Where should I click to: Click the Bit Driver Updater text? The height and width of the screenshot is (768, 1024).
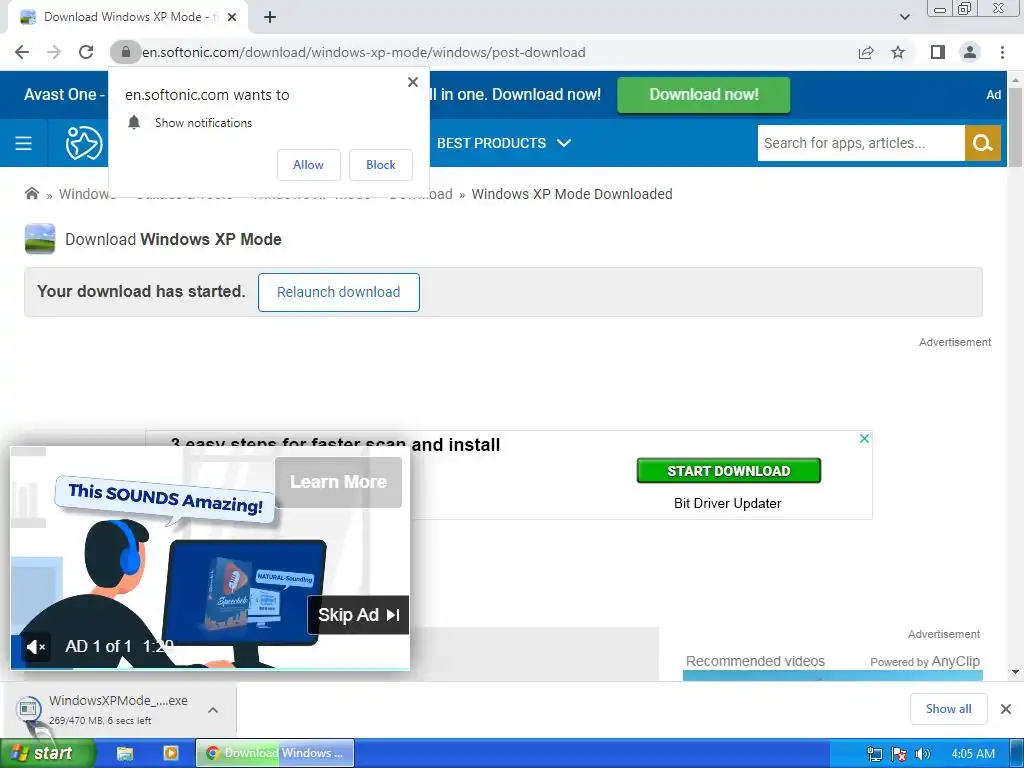pyautogui.click(x=728, y=504)
